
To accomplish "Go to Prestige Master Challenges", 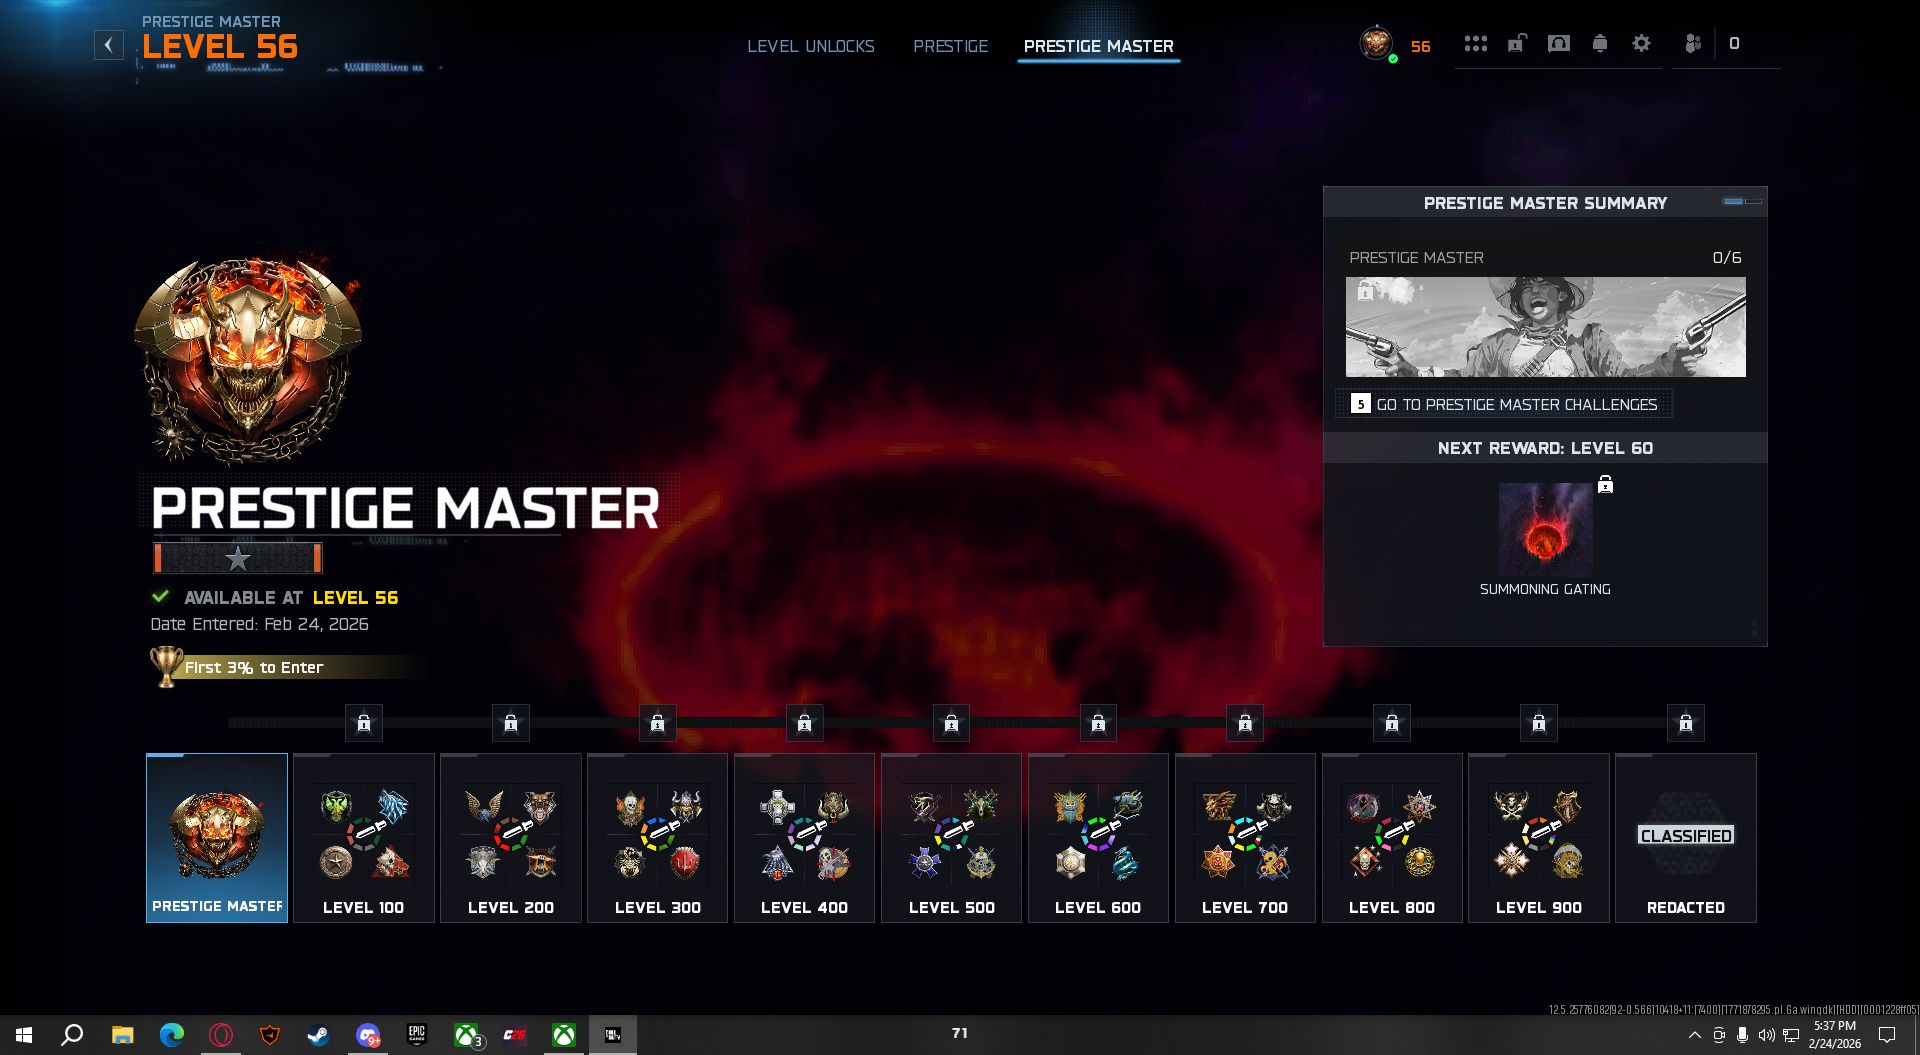I will (1505, 404).
